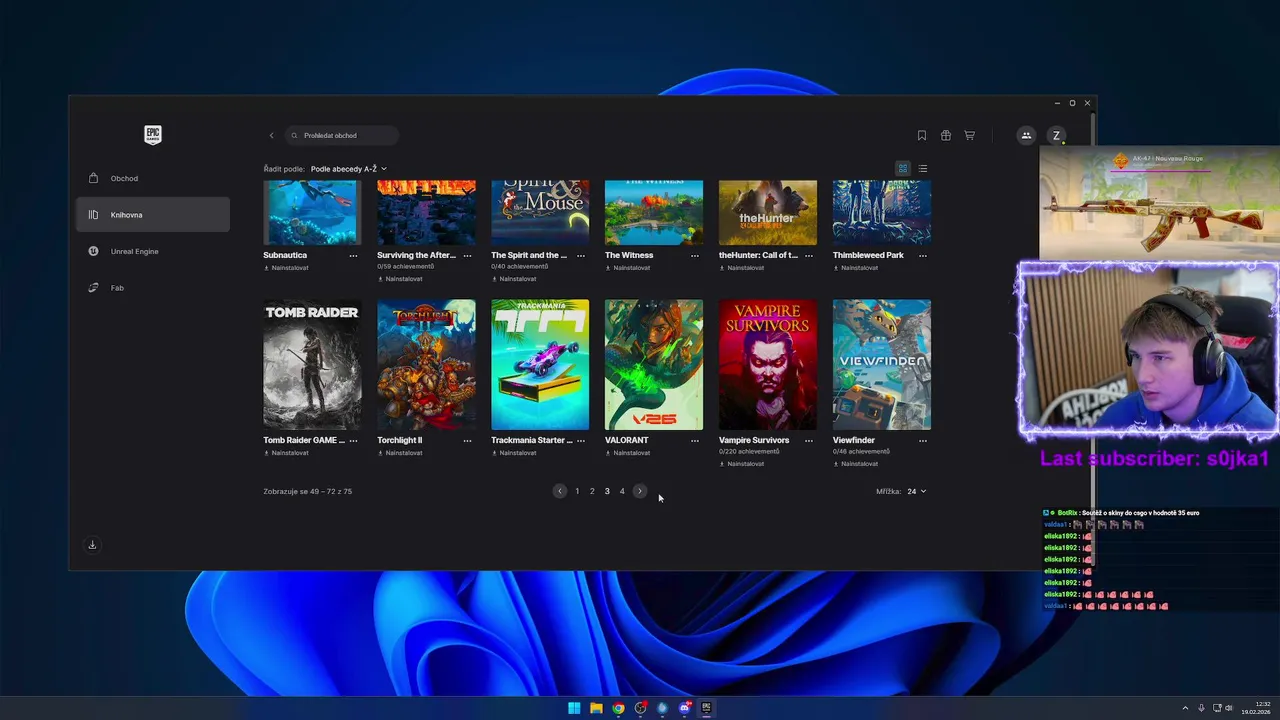Open Discord from the taskbar
Image resolution: width=1280 pixels, height=720 pixels.
click(x=685, y=708)
